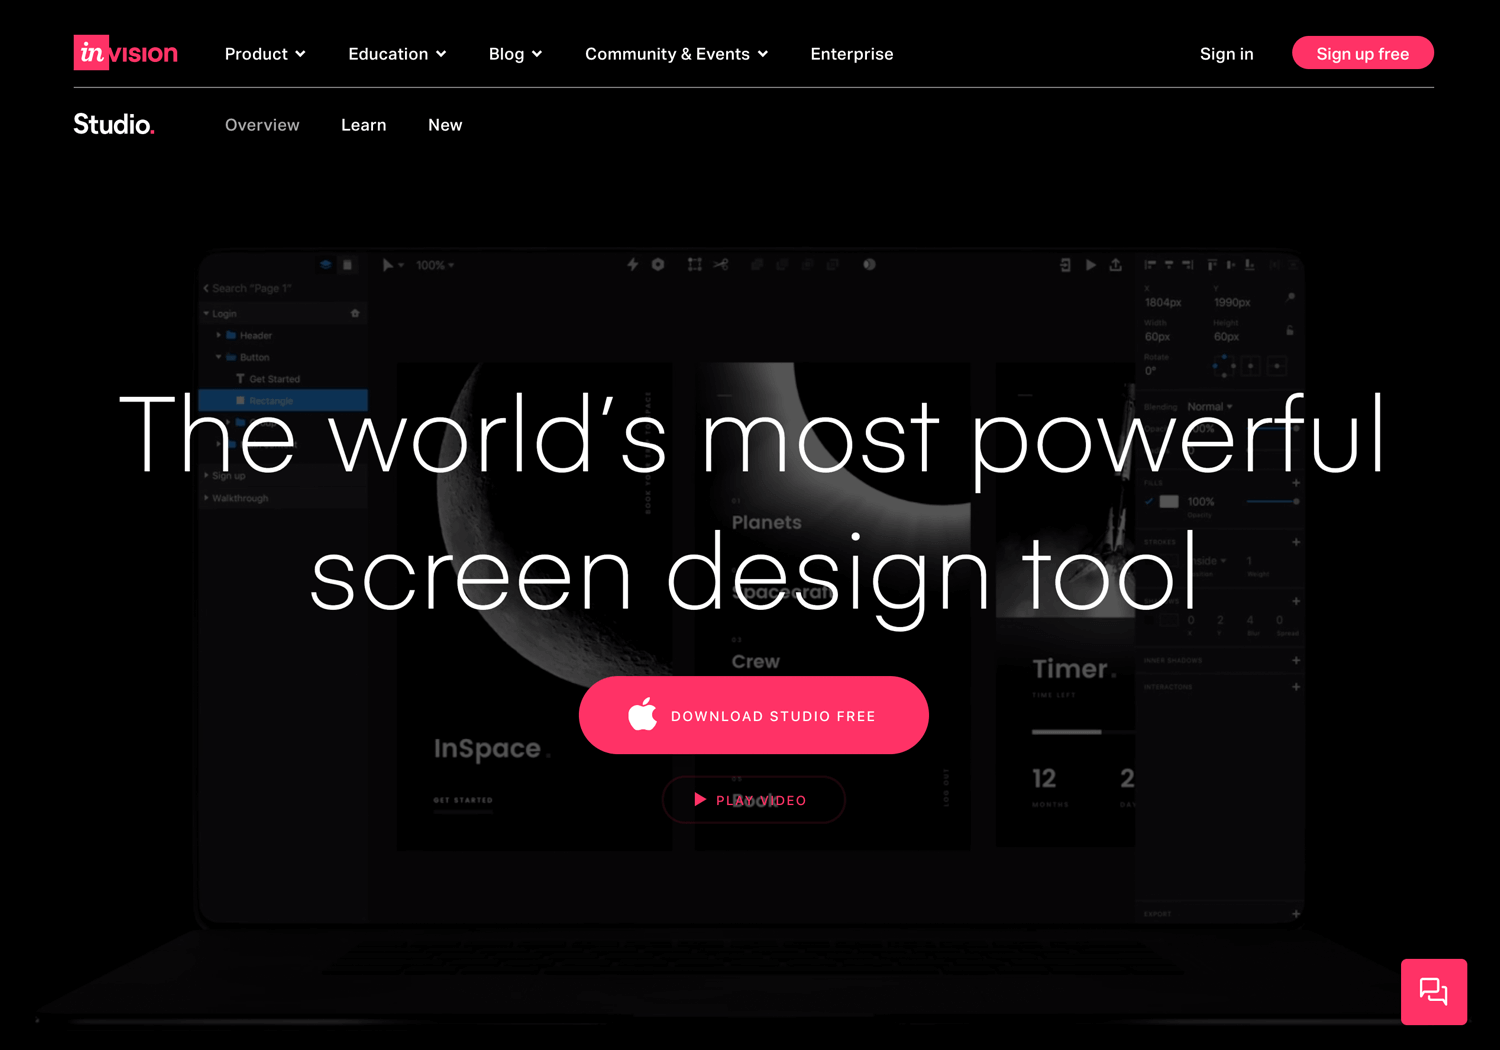Click the Studio logo
The width and height of the screenshot is (1500, 1050).
(x=114, y=124)
